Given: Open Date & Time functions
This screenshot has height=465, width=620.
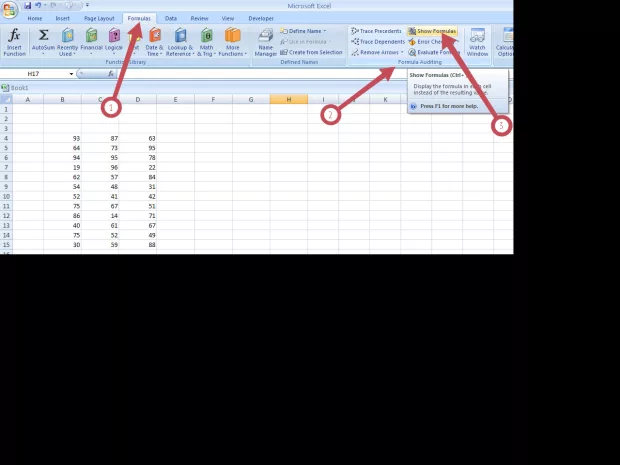Looking at the screenshot, I should pyautogui.click(x=154, y=42).
